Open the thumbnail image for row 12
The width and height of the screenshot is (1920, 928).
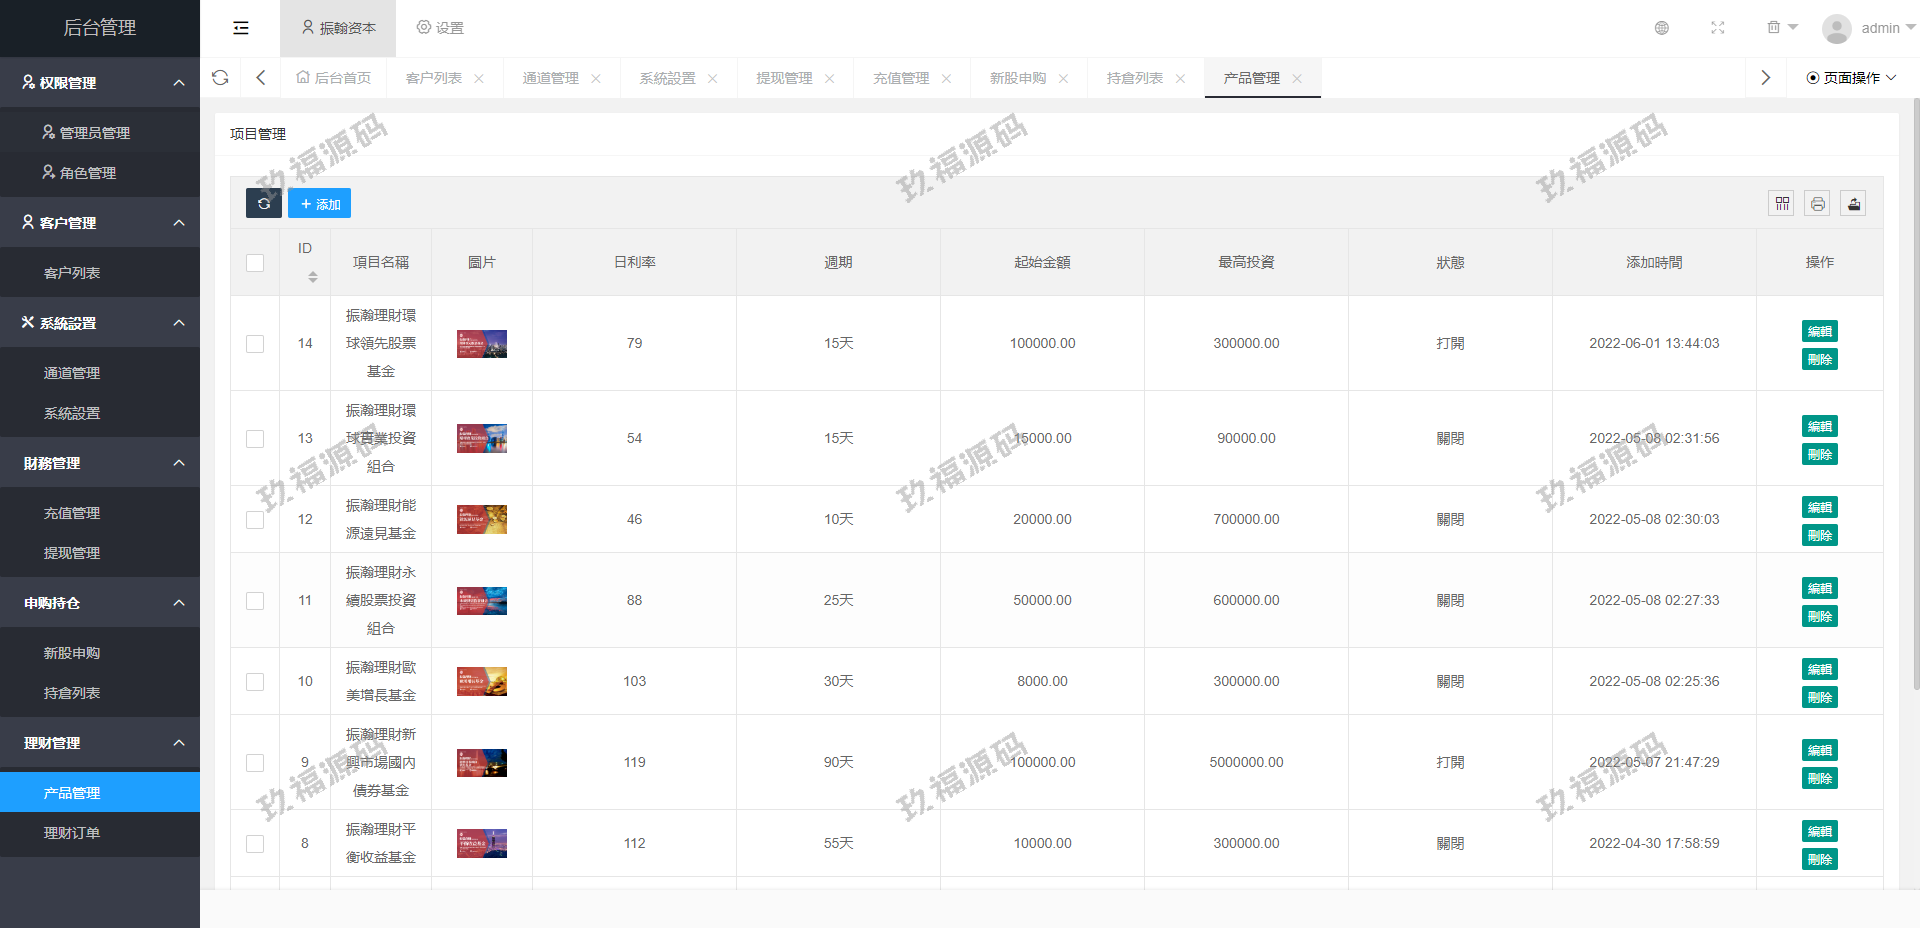[482, 520]
